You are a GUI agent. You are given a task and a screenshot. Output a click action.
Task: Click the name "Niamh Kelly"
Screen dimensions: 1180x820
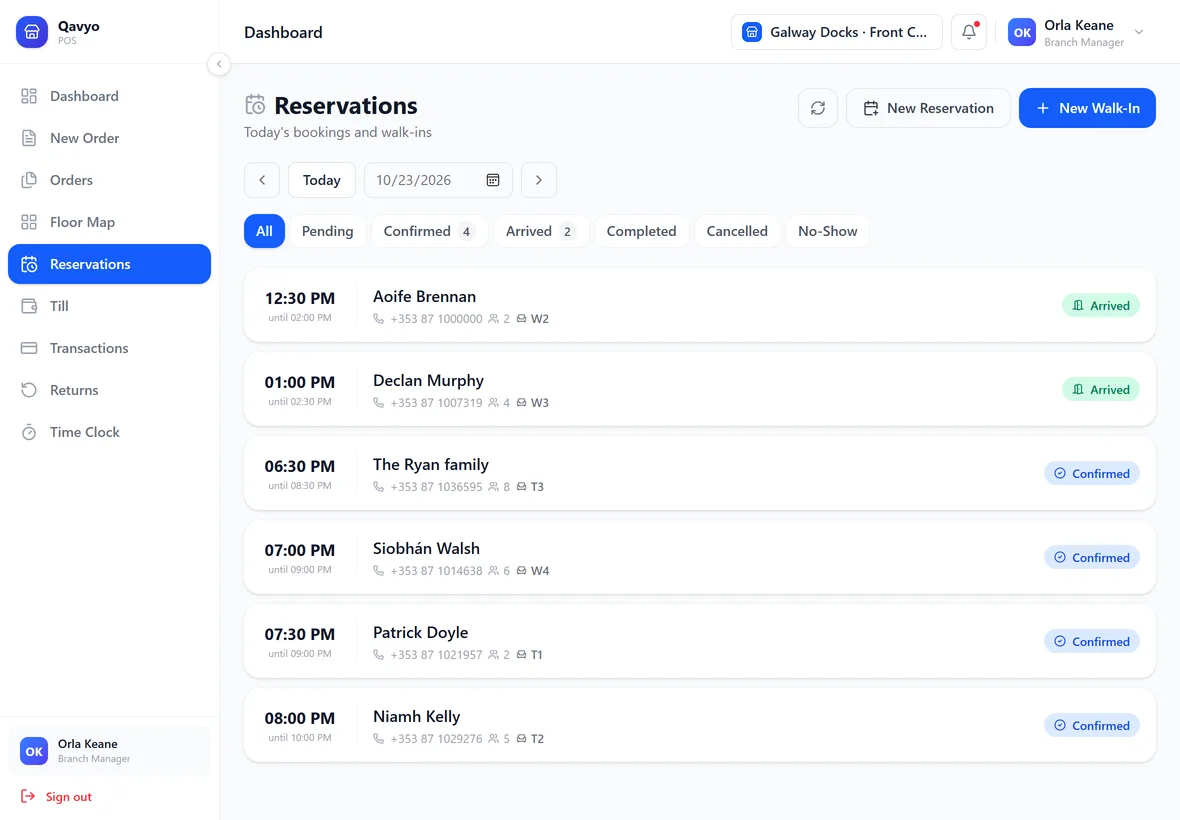pos(416,717)
